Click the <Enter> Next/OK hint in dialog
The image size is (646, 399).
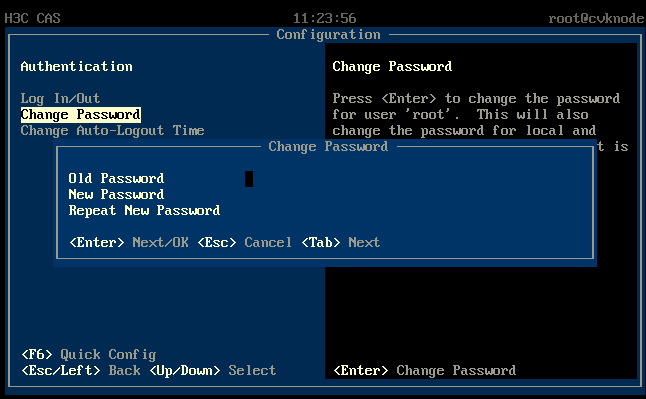point(129,242)
